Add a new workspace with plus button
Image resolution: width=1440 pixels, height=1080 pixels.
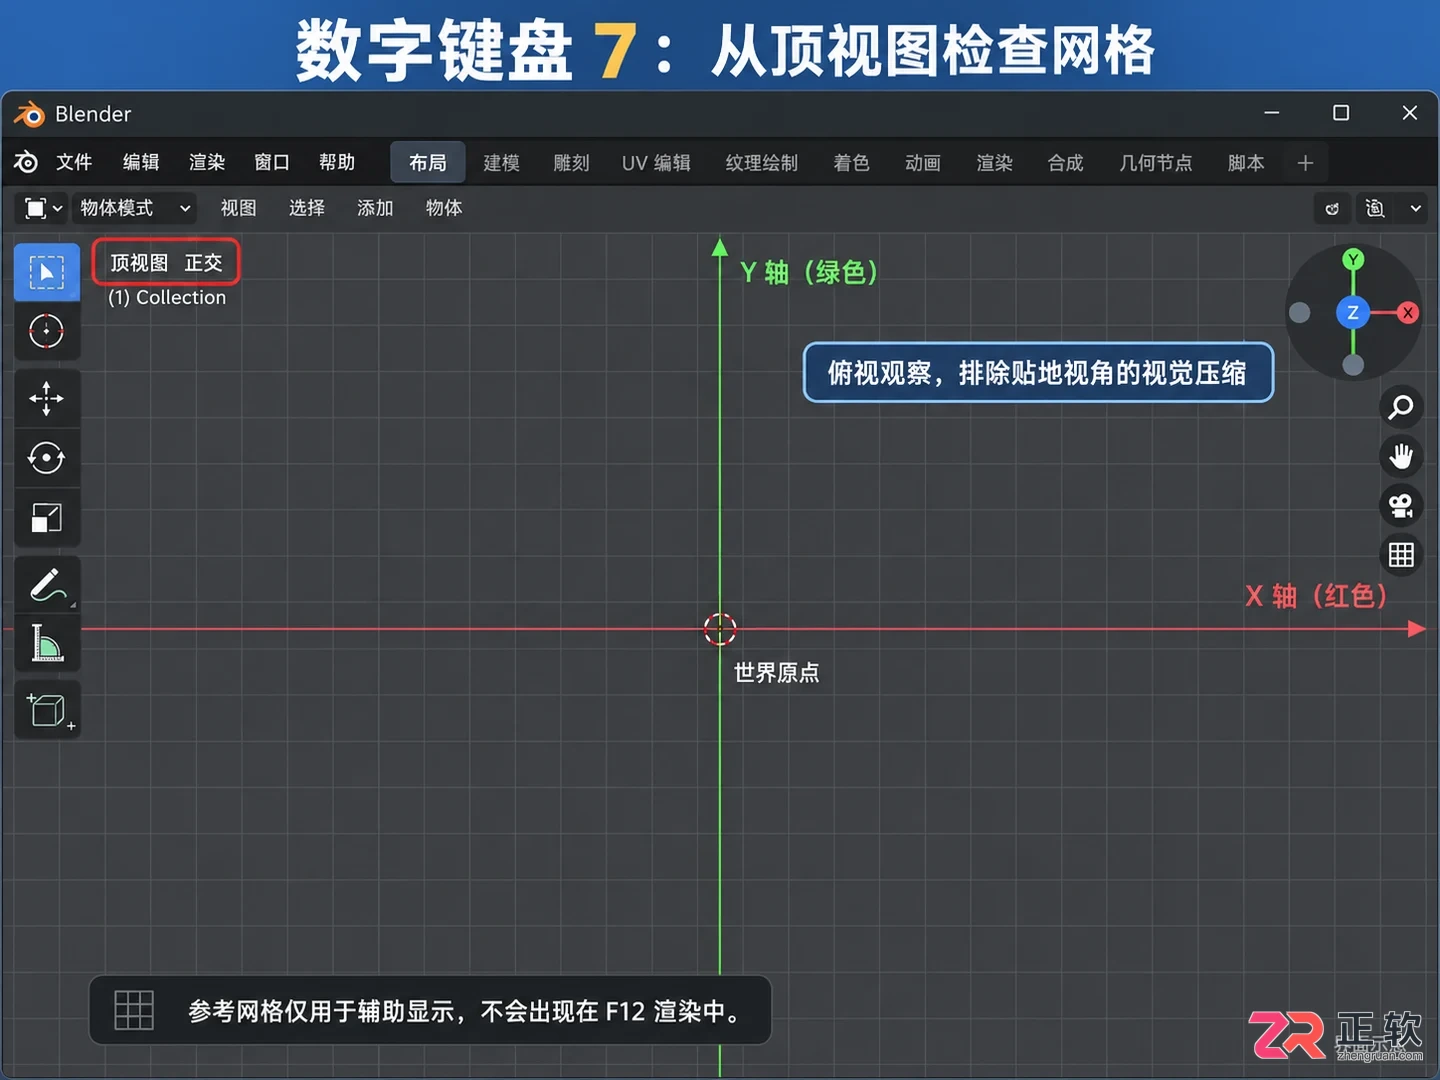1305,163
